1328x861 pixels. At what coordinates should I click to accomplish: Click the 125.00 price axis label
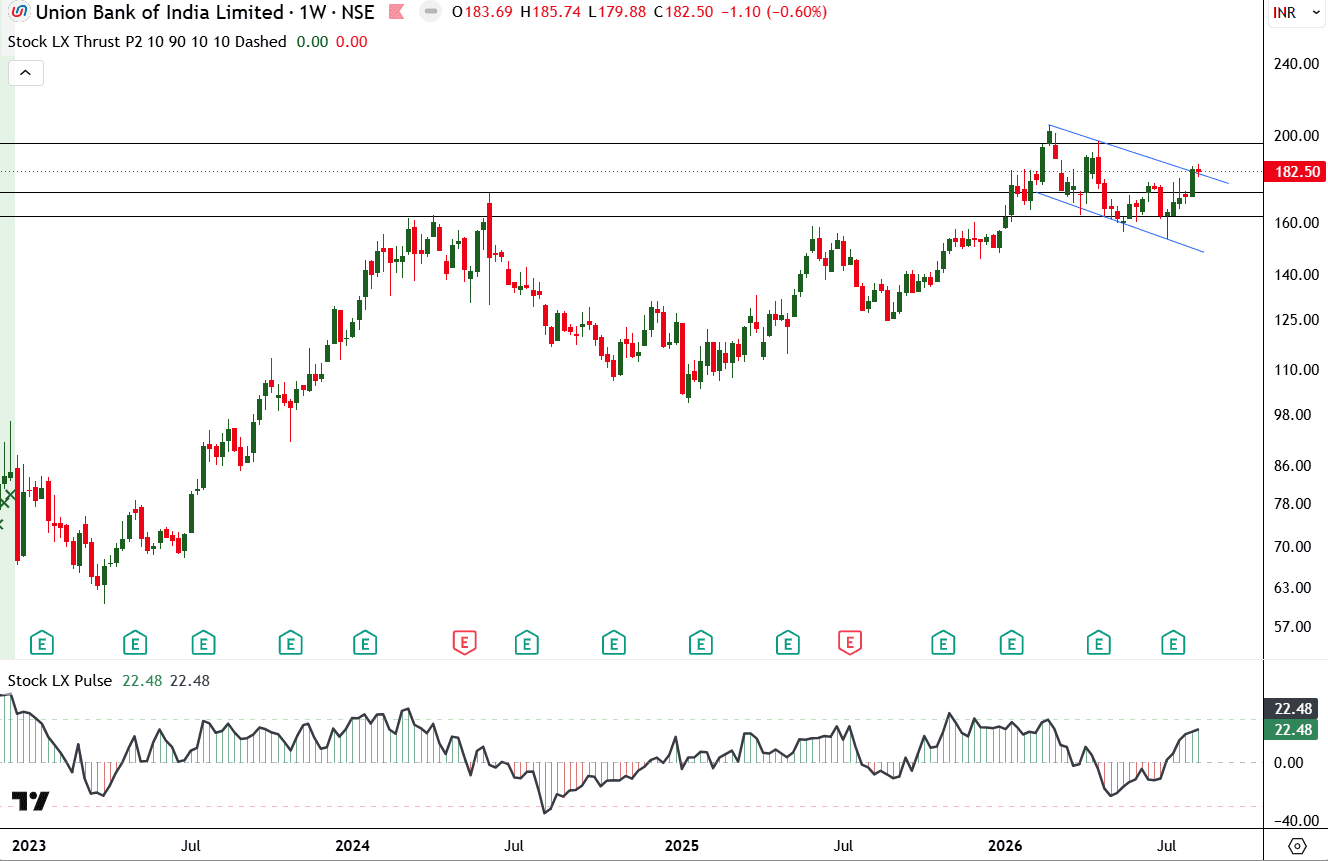pos(1299,320)
